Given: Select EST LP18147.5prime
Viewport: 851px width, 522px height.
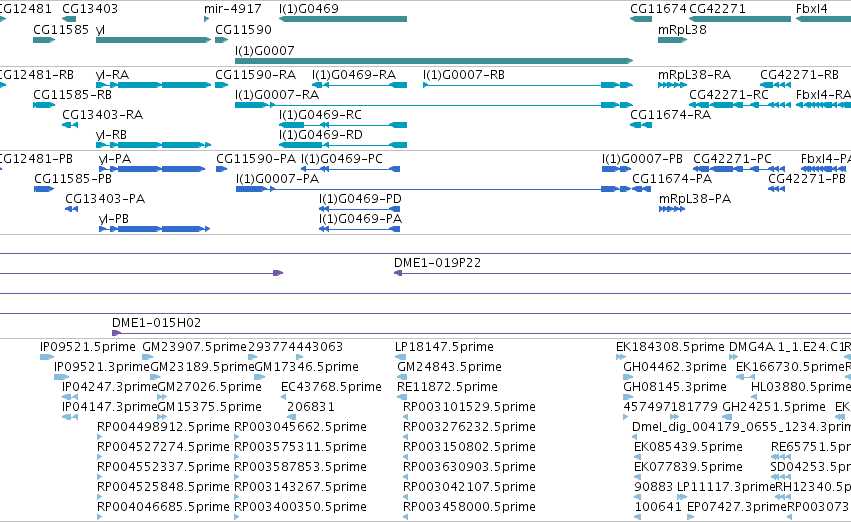Looking at the screenshot, I should tap(444, 347).
